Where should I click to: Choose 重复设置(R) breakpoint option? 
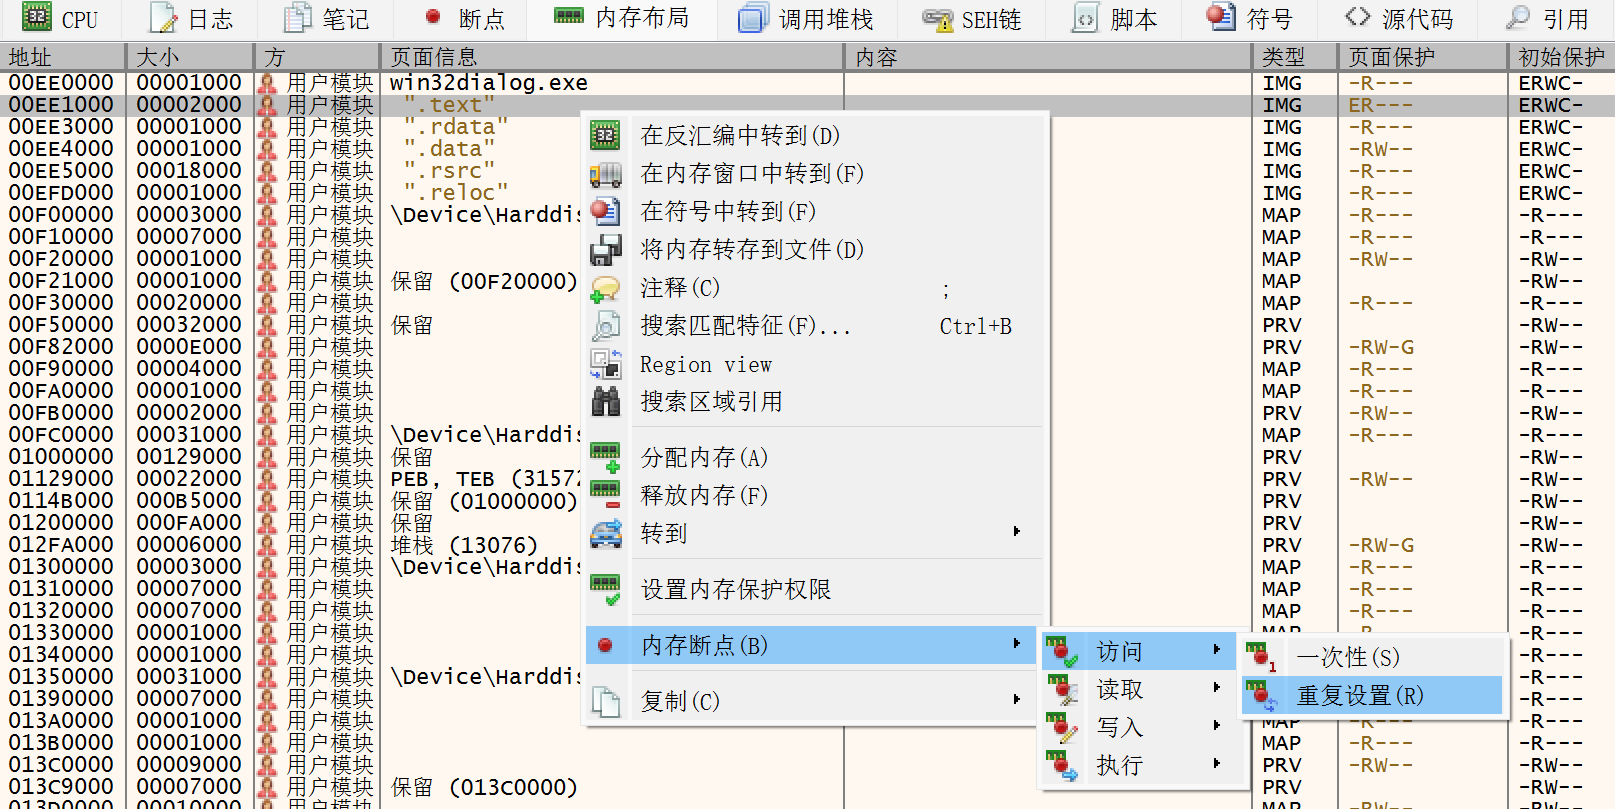(1371, 696)
